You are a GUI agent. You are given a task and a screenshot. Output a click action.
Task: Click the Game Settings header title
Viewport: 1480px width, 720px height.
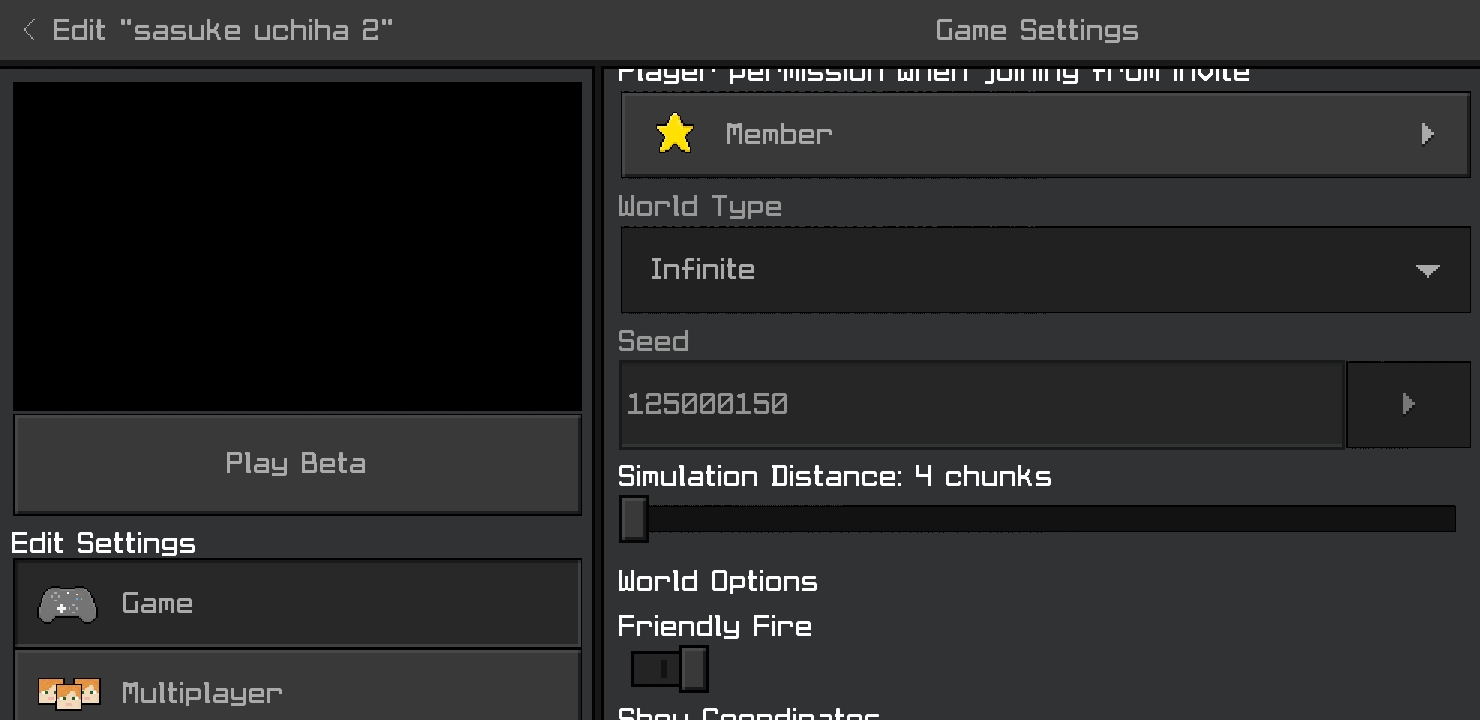[1037, 31]
